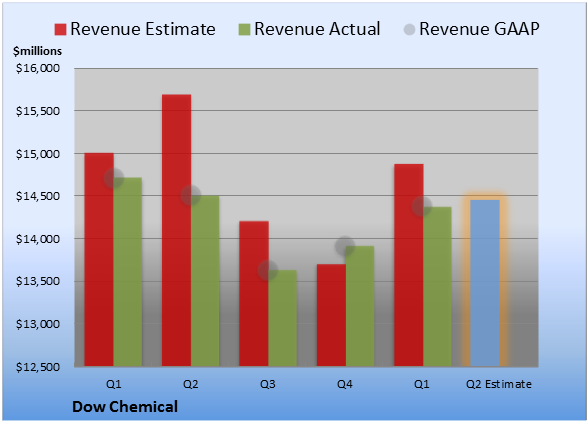
Task: Click the '$15,500' axis value
Action: pos(38,111)
